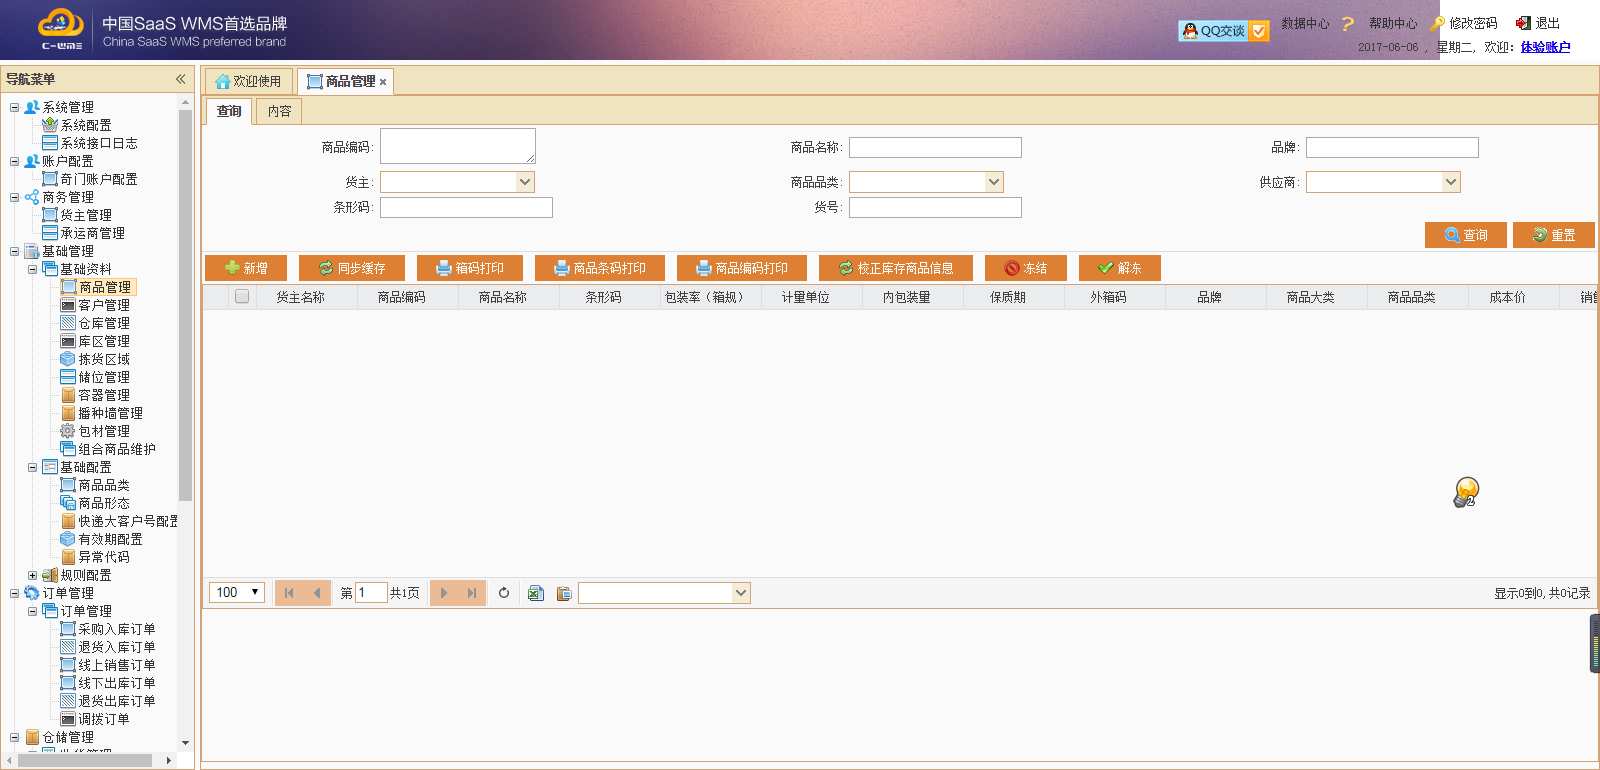Collapse the 基础配置 tree node
1600x770 pixels.
[x=33, y=467]
